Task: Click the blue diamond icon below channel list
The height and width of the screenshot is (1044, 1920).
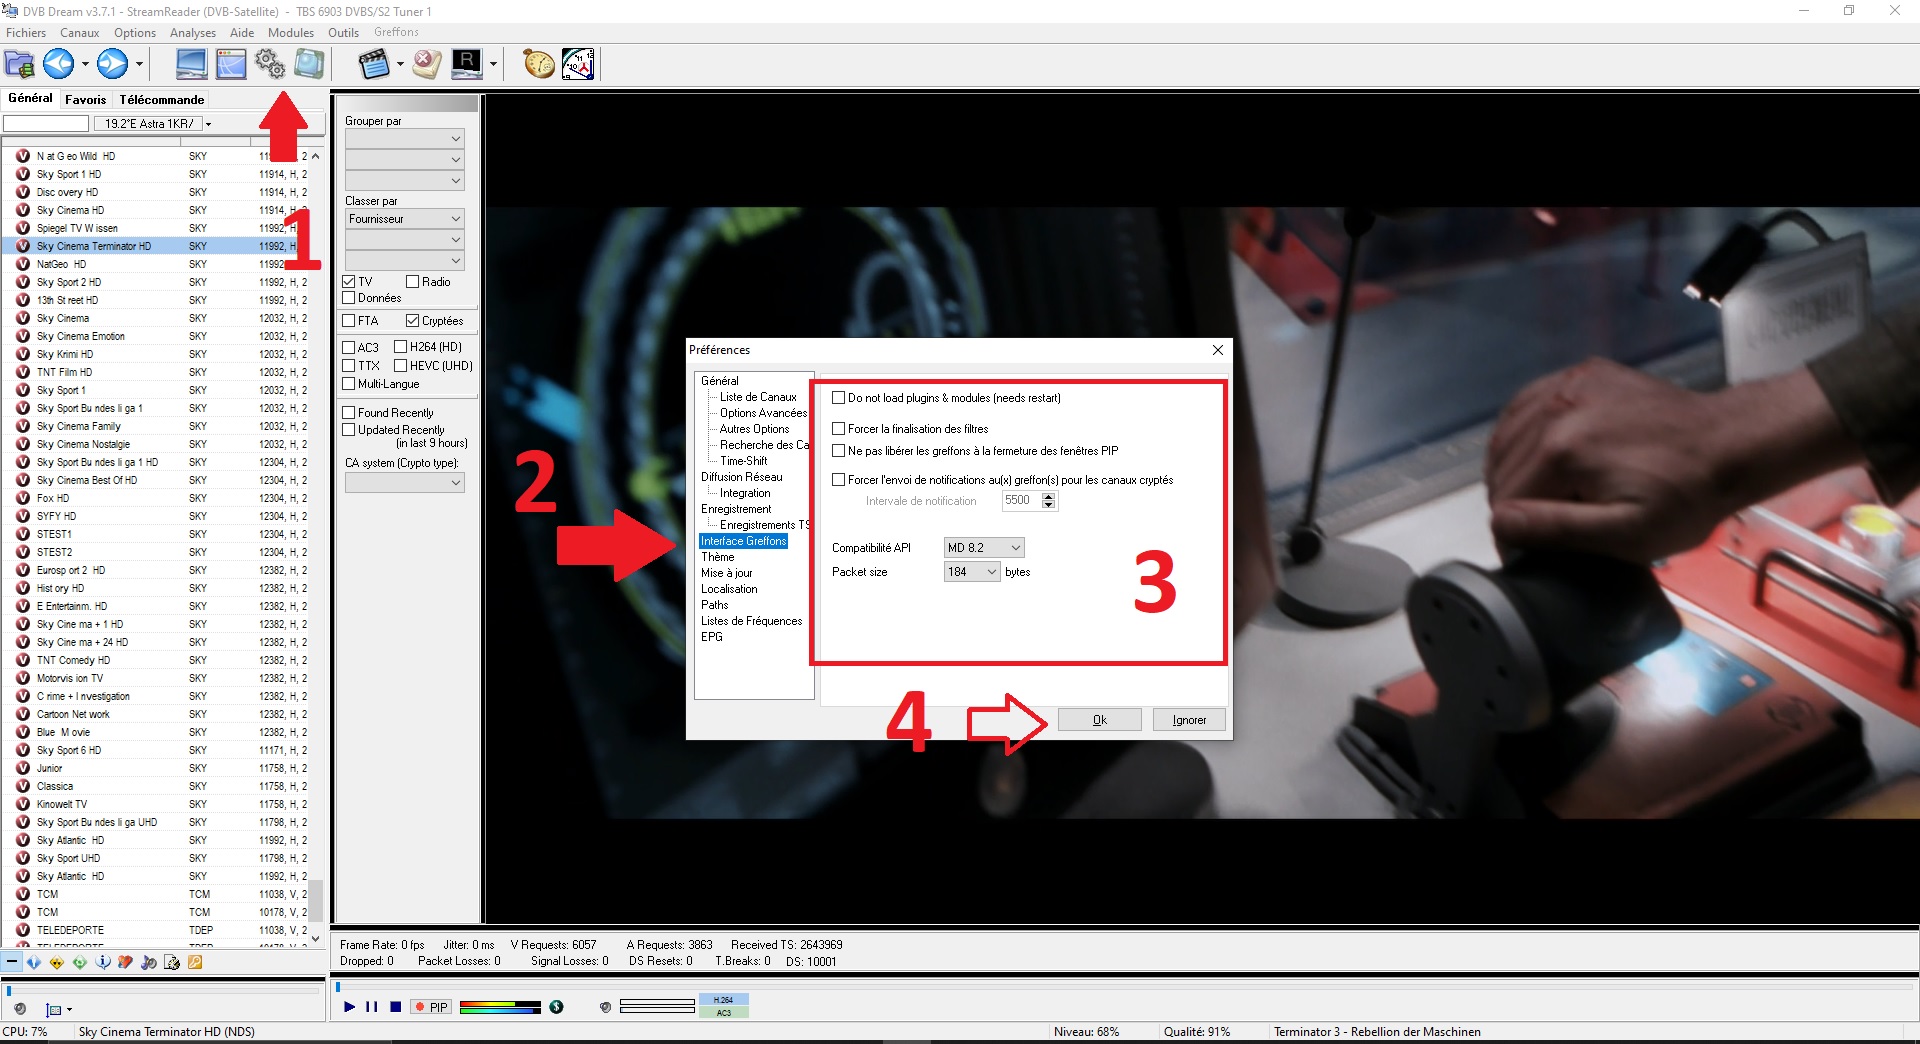Action: pos(34,962)
